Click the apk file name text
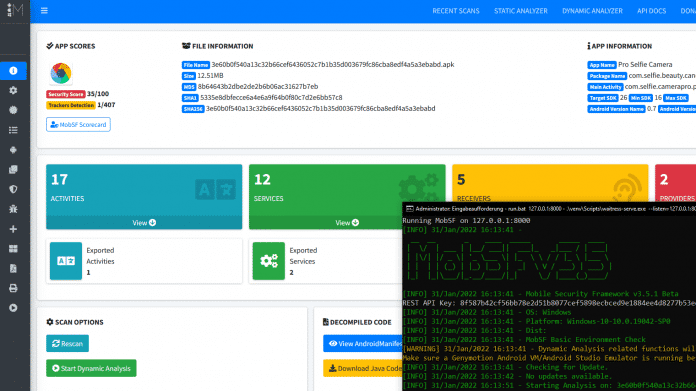 (x=332, y=64)
